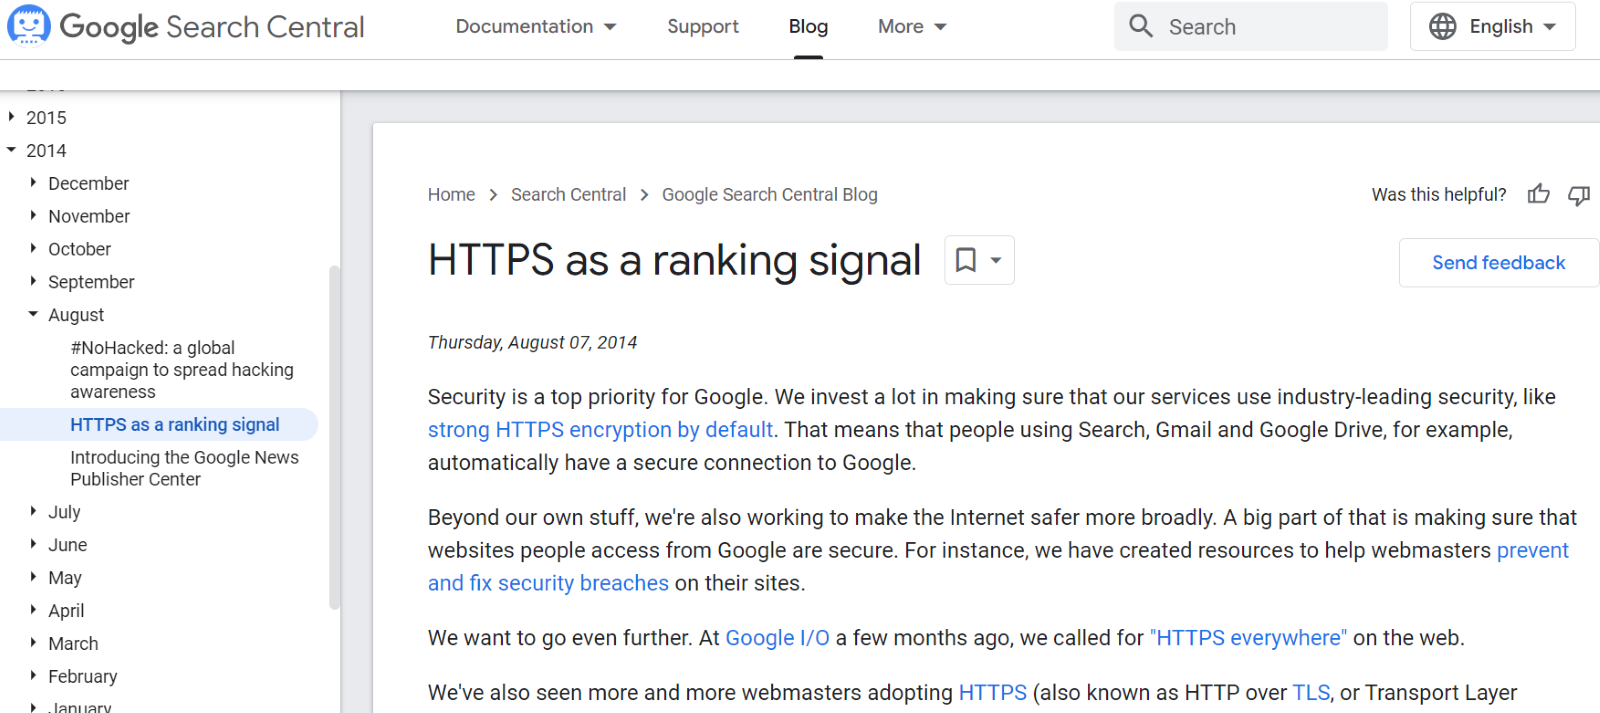The height and width of the screenshot is (713, 1600).
Task: Open the prevent and fix security breaches link
Action: click(x=548, y=583)
